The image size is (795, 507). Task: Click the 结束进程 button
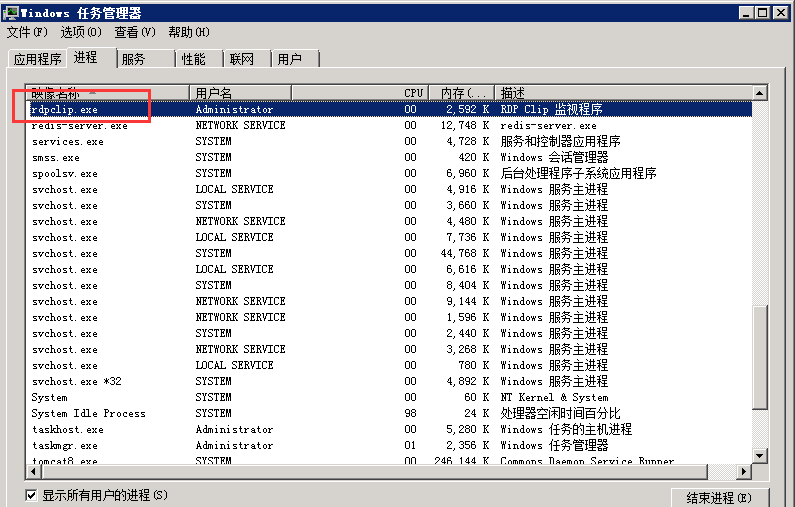[719, 498]
